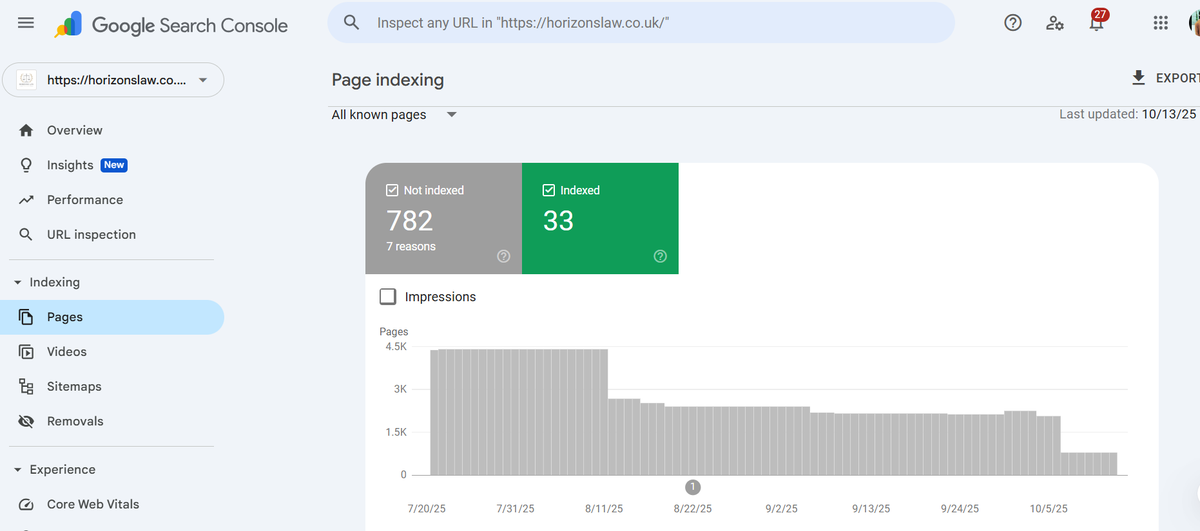Click the Google Search Console logo

tap(171, 25)
